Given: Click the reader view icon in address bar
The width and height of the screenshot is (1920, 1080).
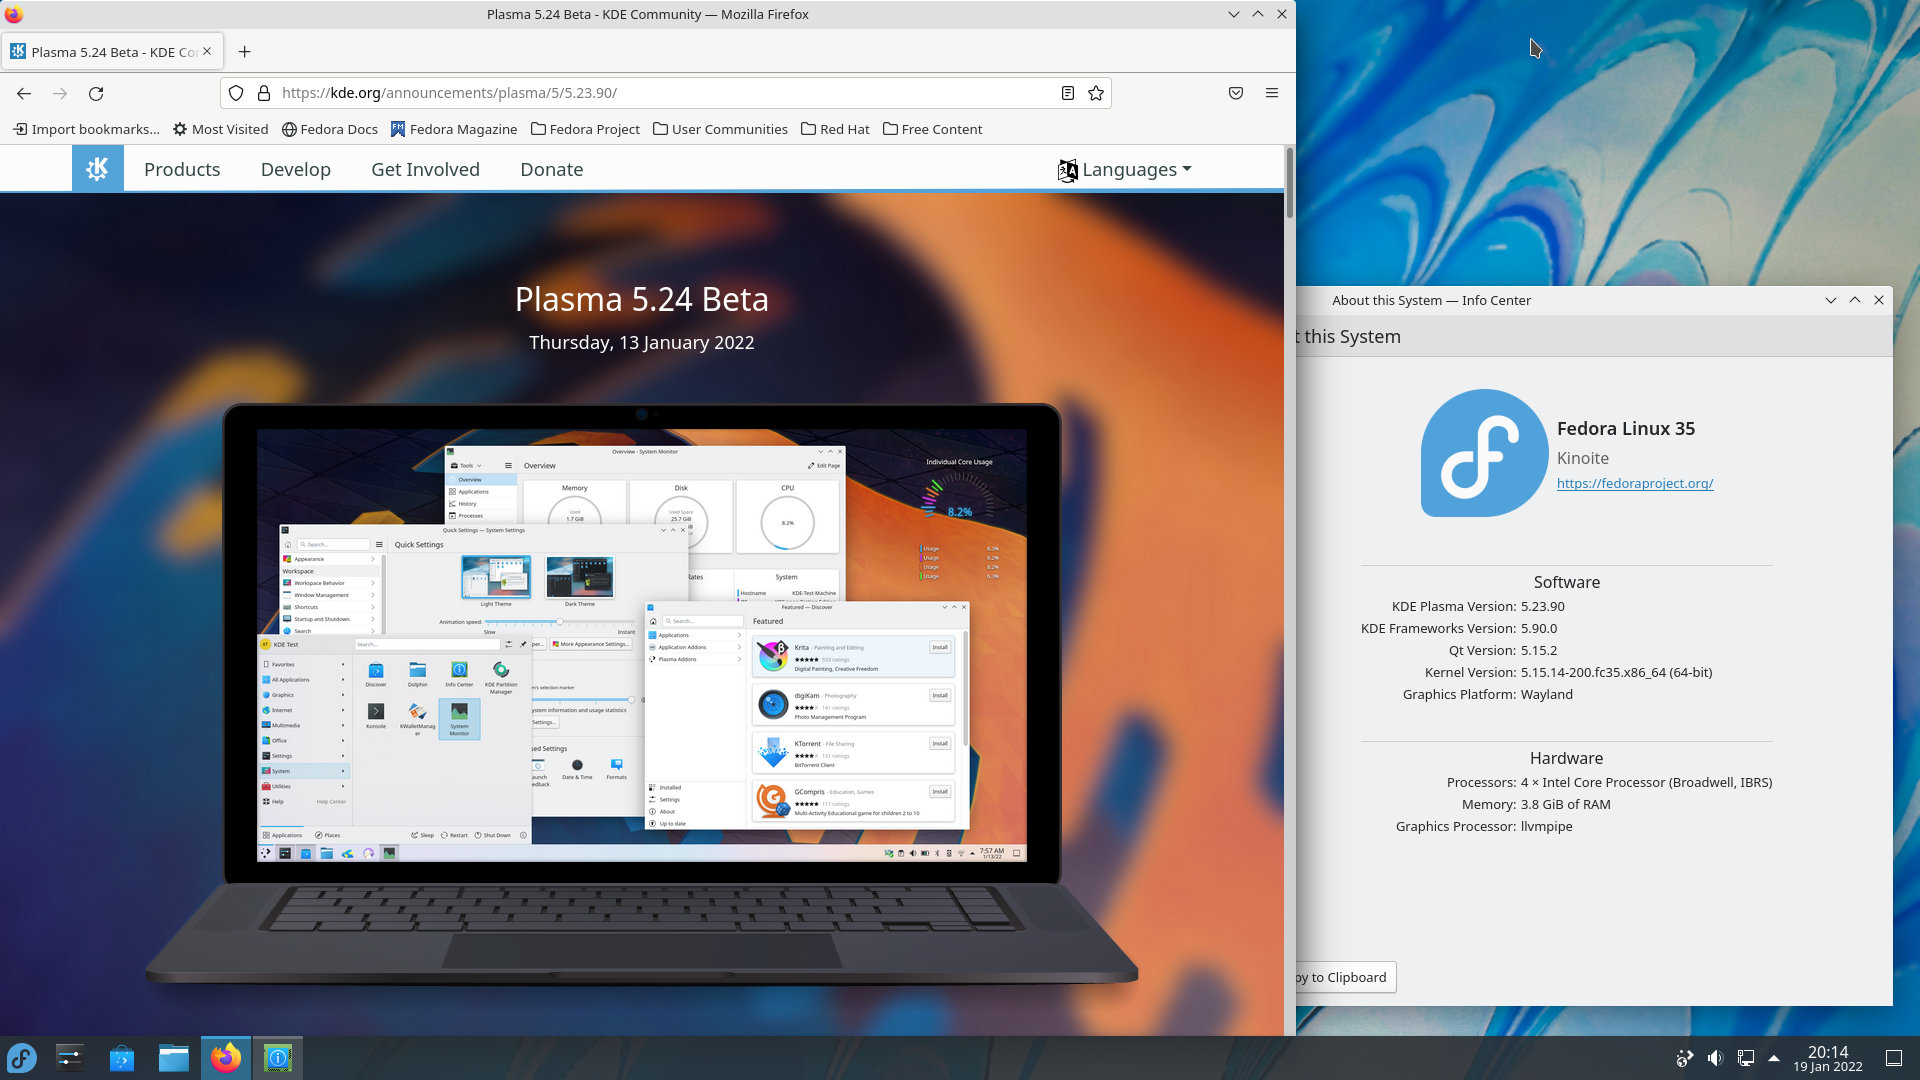Looking at the screenshot, I should [x=1068, y=92].
